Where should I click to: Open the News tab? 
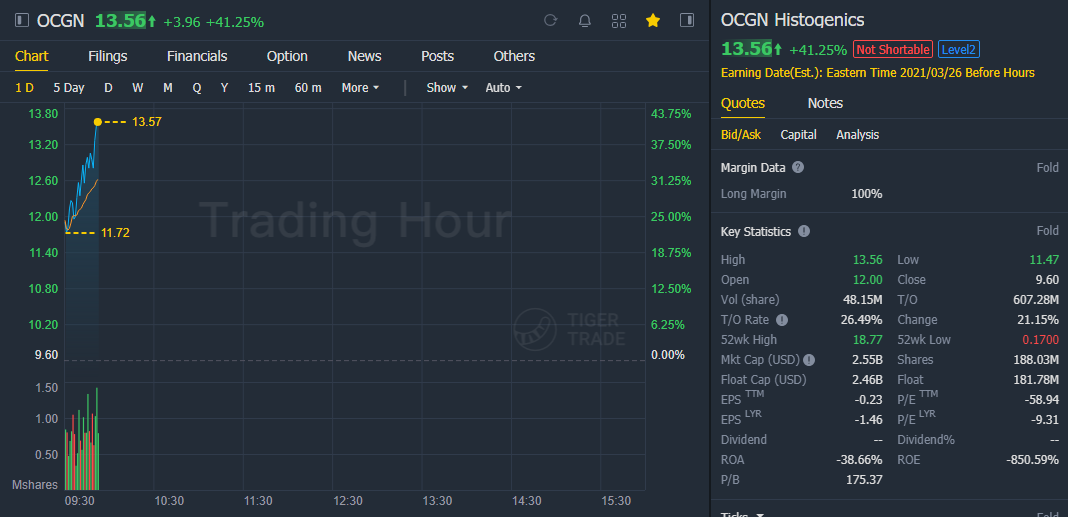[x=364, y=57]
